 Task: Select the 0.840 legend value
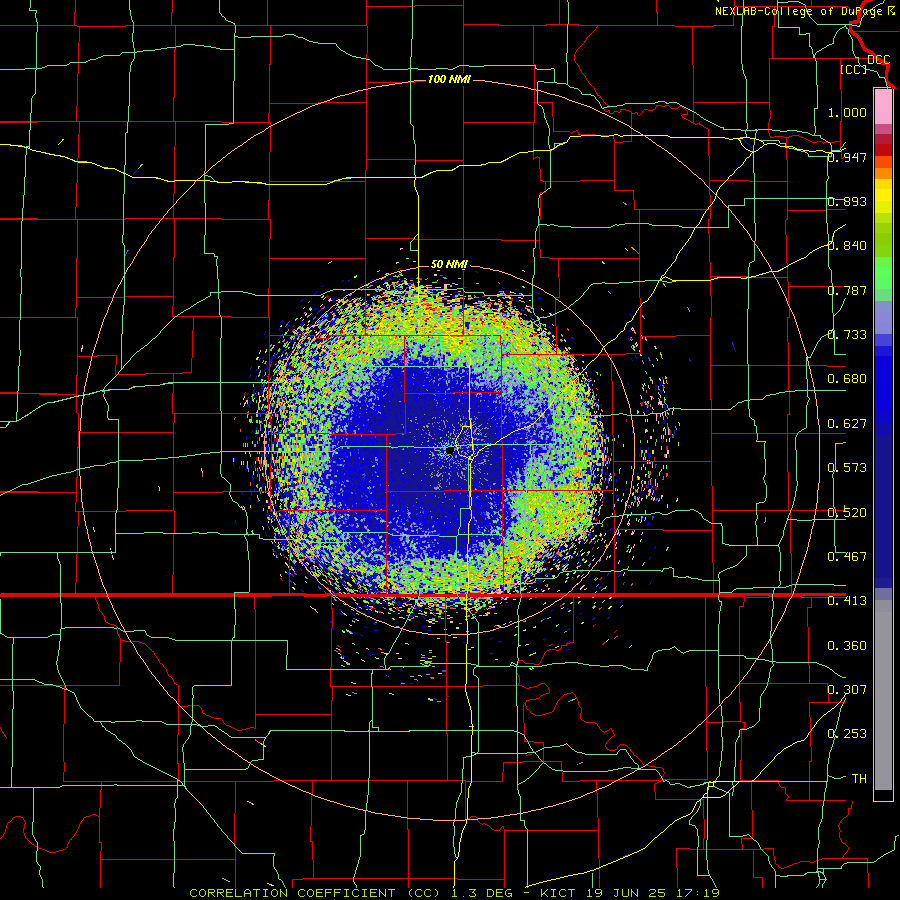(847, 246)
